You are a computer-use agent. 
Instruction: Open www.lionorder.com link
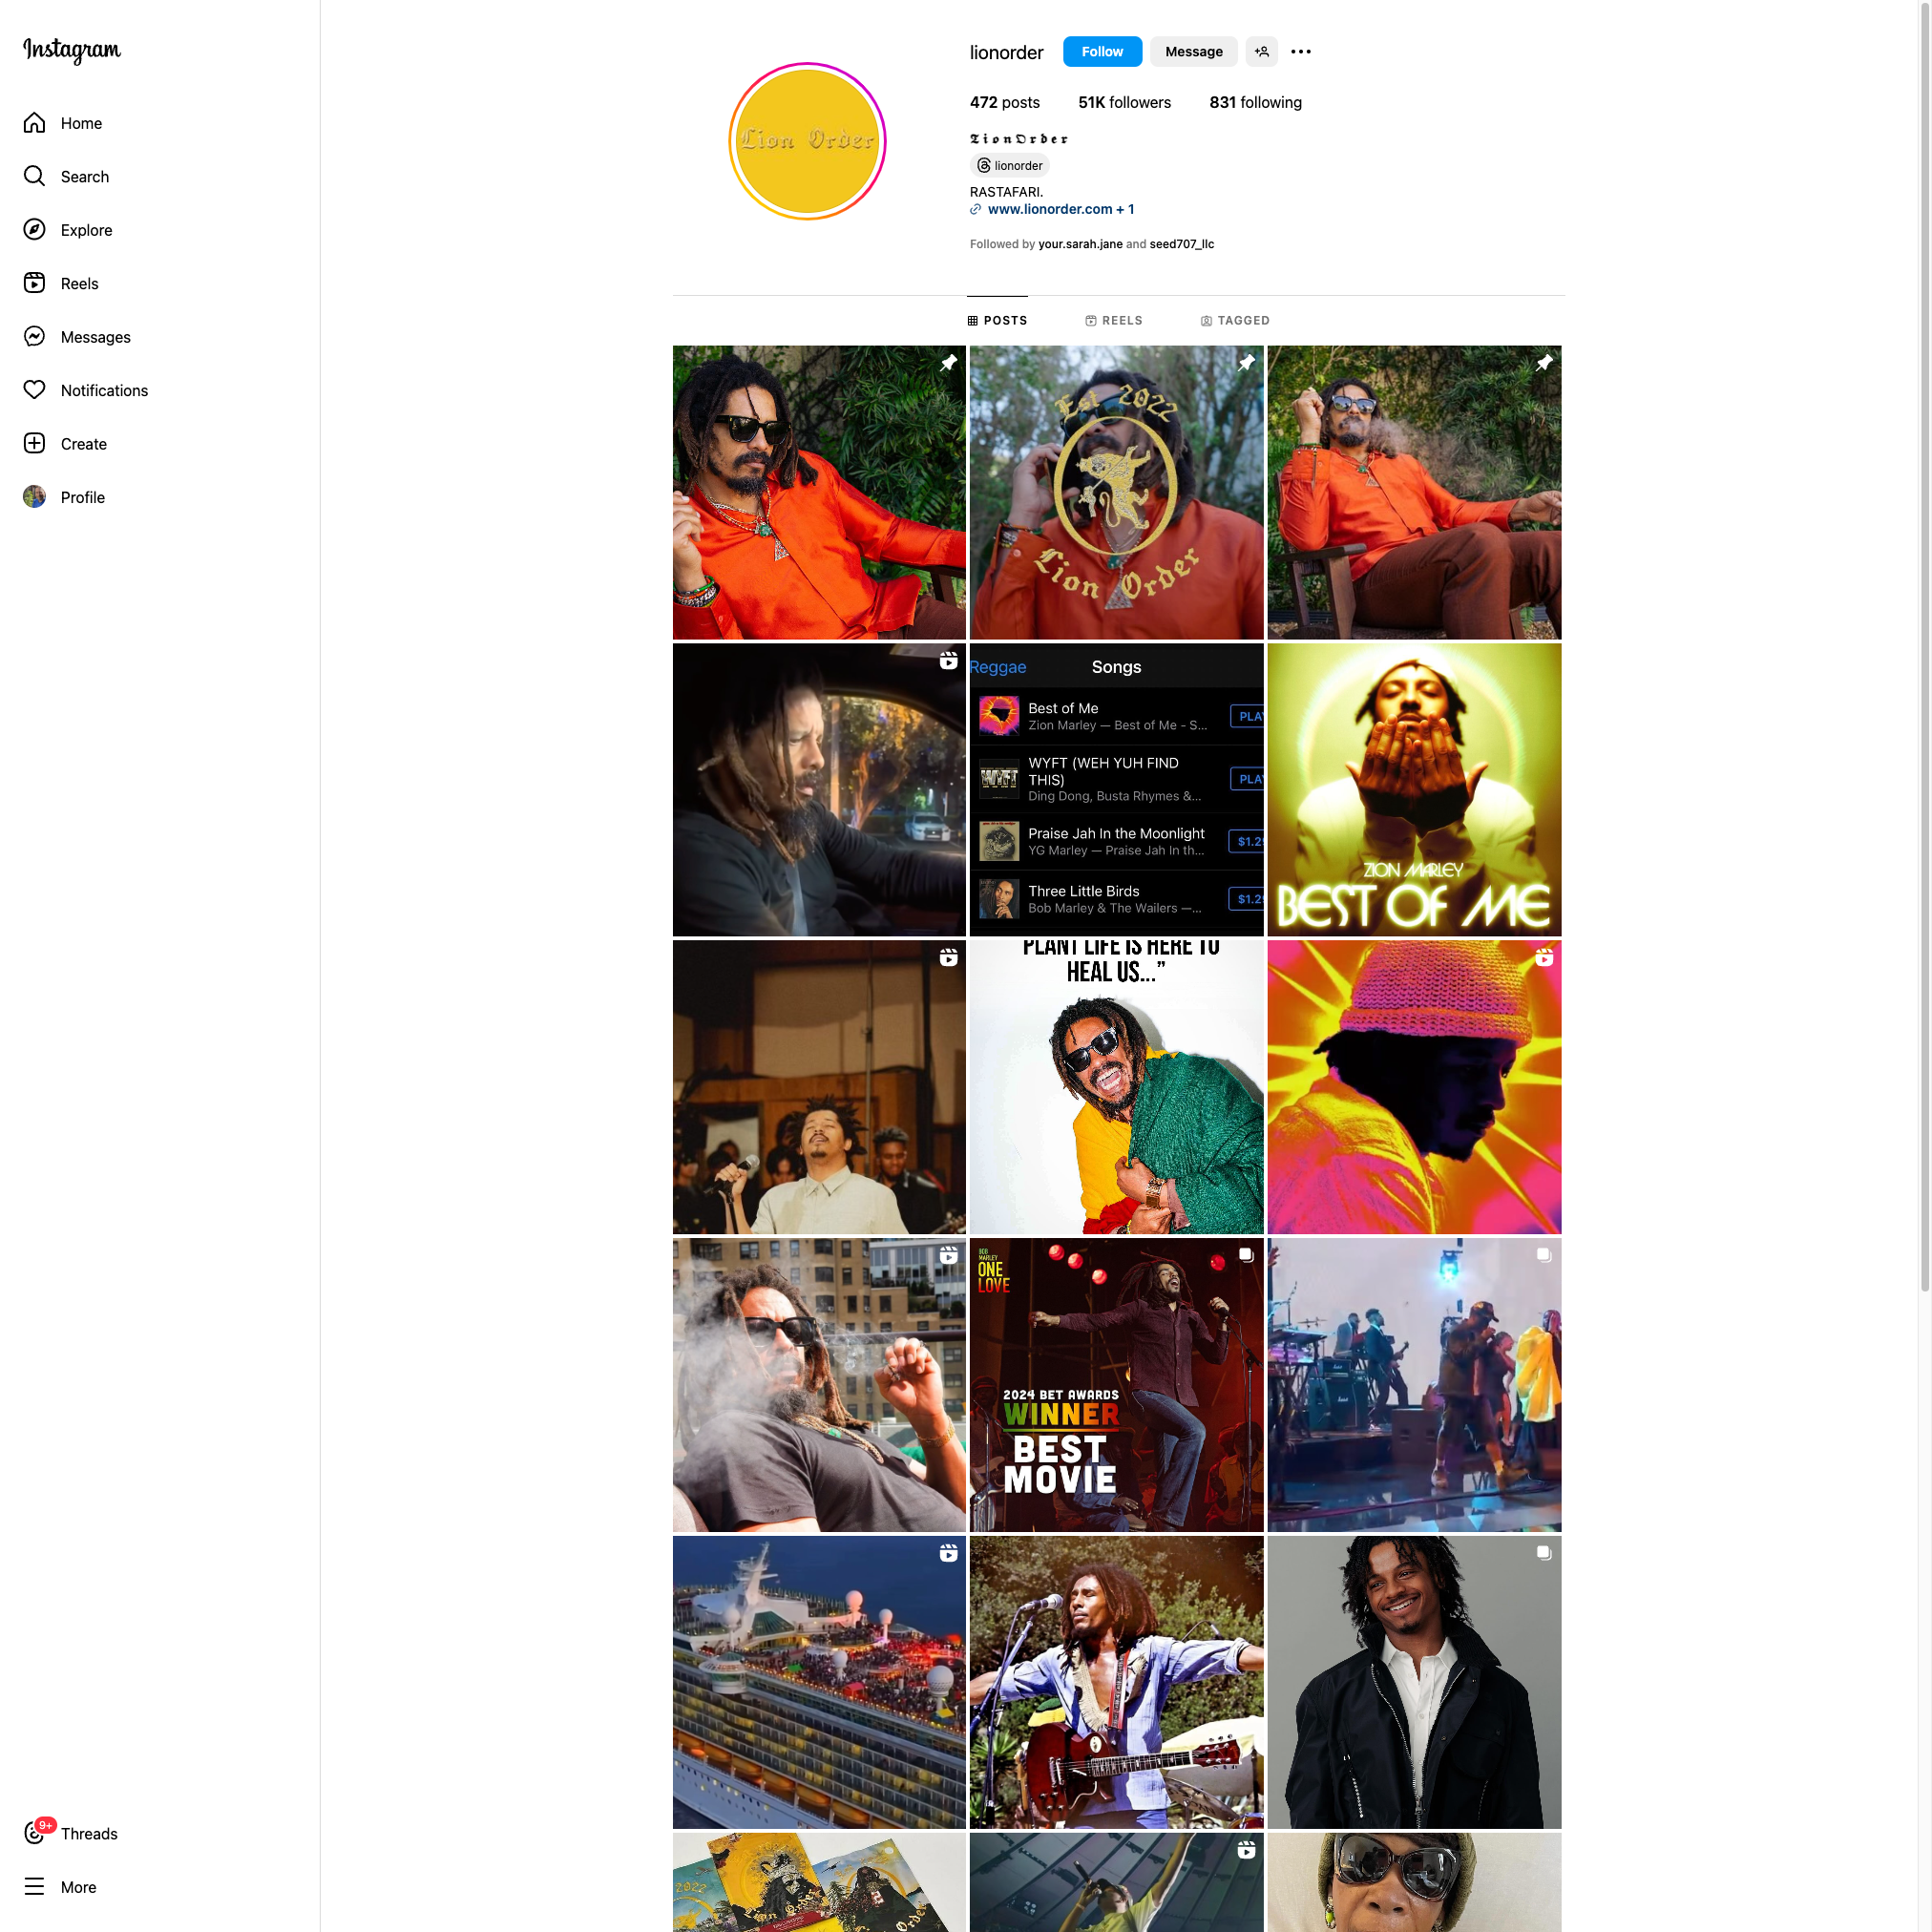(x=1051, y=209)
